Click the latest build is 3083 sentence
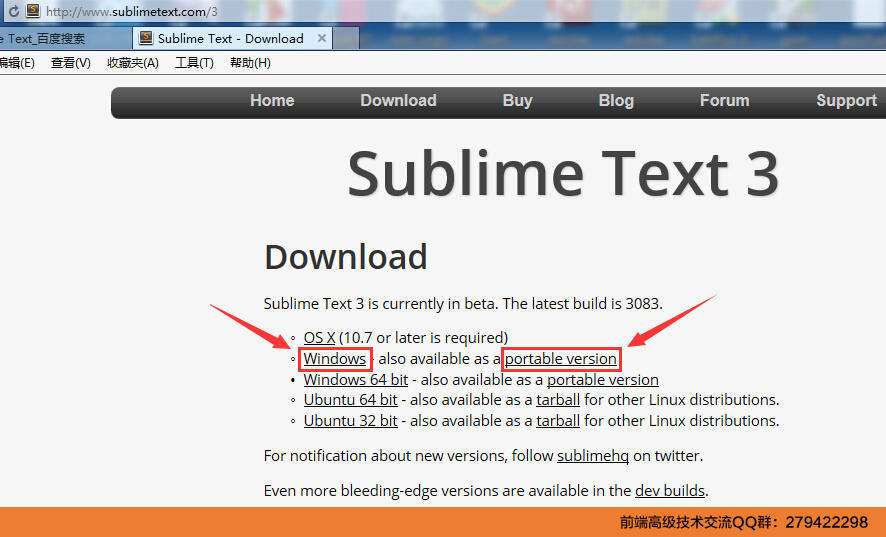This screenshot has width=886, height=537. point(583,304)
